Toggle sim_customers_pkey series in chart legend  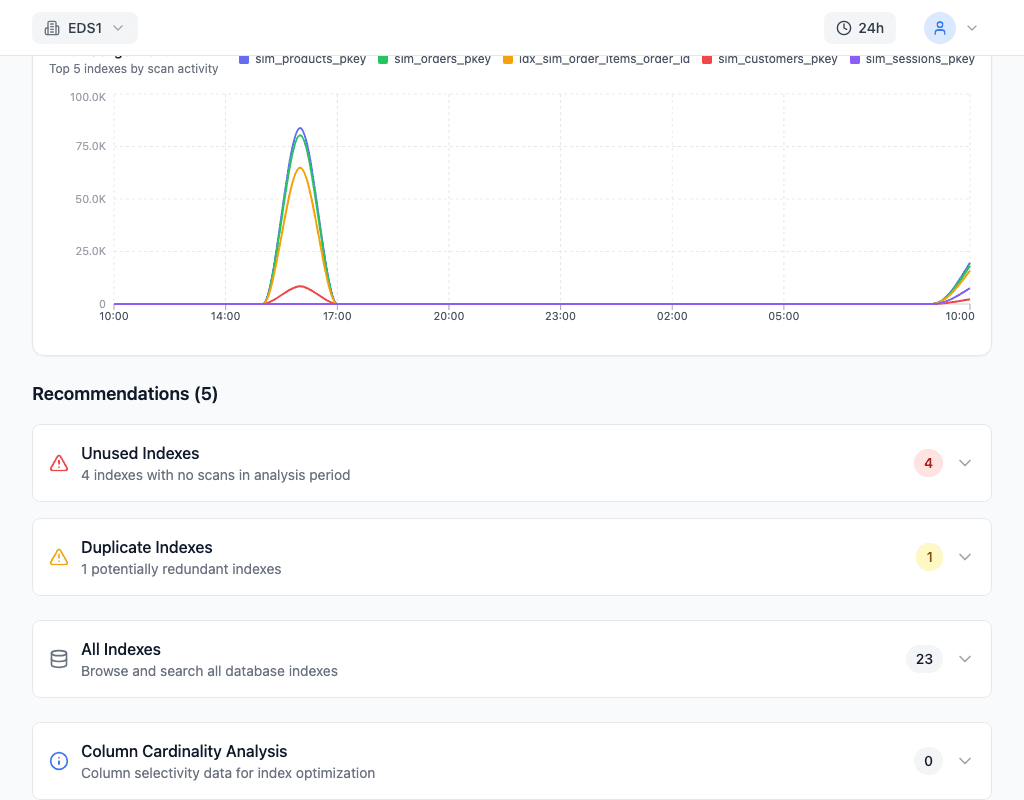[x=777, y=60]
